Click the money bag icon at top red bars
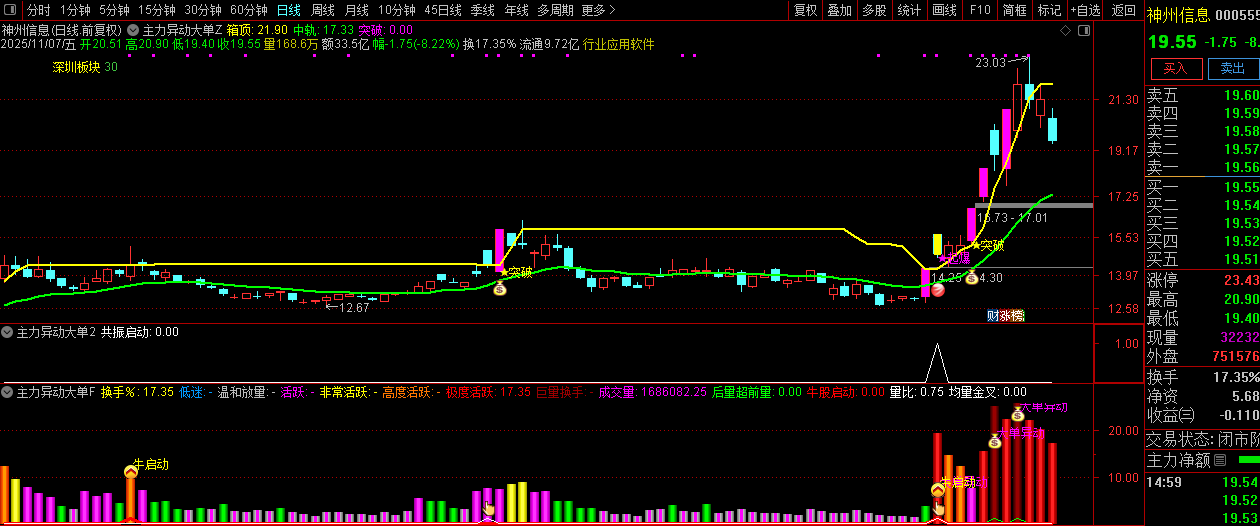This screenshot has height=526, width=1260. (1018, 414)
